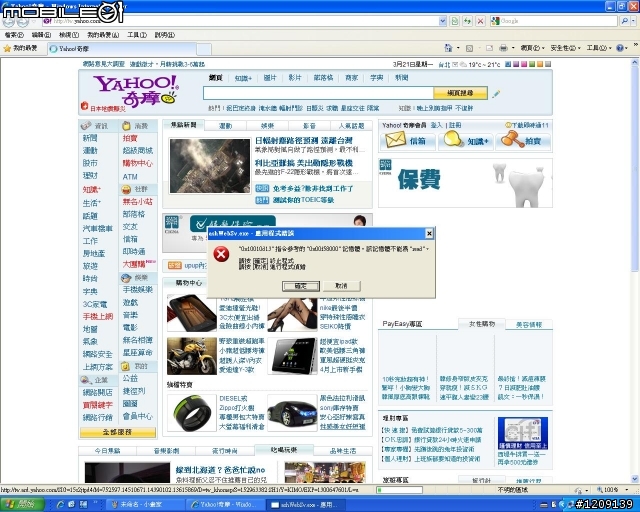
Task: Open the 檢視(V) menu
Action: pos(69,35)
